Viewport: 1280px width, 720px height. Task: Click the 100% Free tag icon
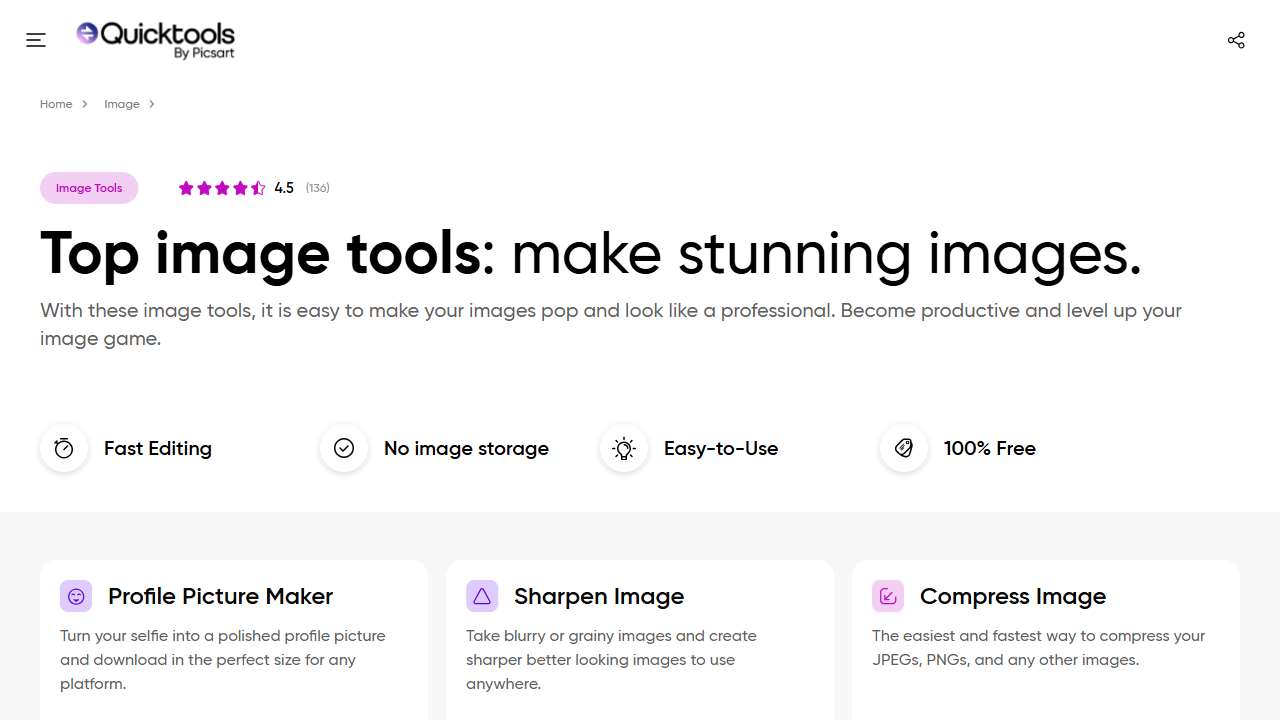click(x=904, y=449)
